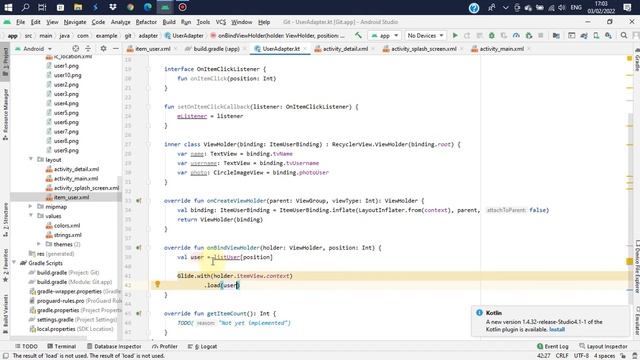Open the No Devices dropdown
Image resolution: width=640 pixels, height=360 pixels.
[425, 36]
